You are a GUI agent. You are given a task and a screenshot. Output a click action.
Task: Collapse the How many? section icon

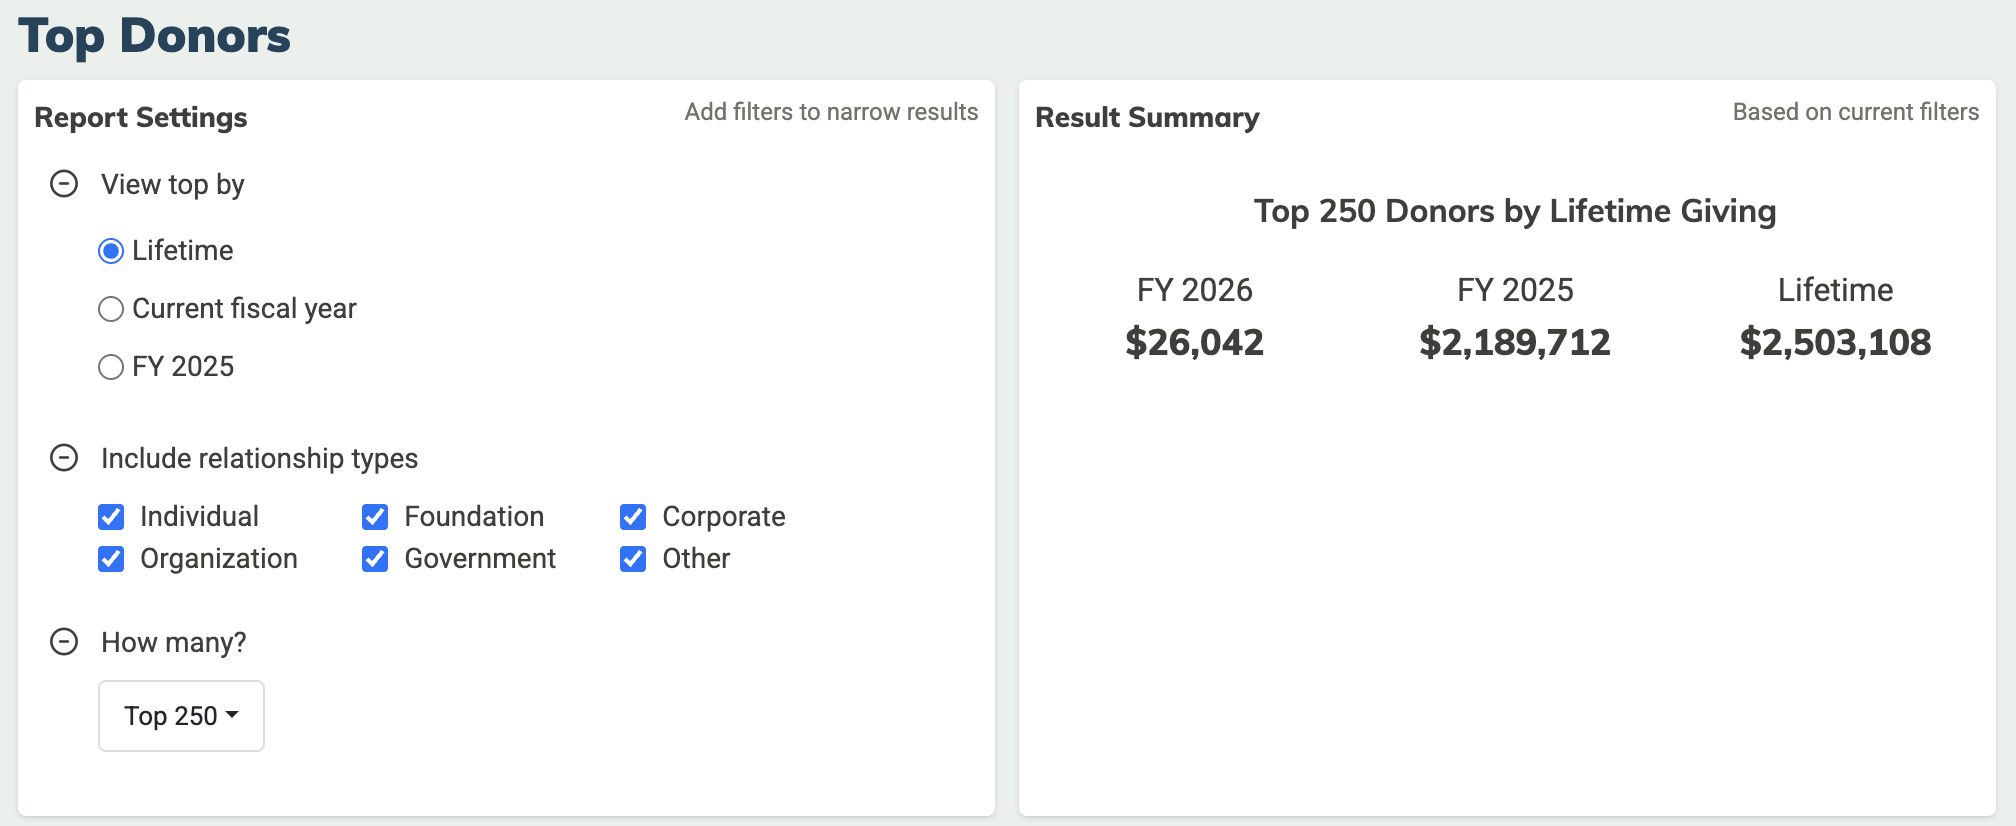(64, 642)
